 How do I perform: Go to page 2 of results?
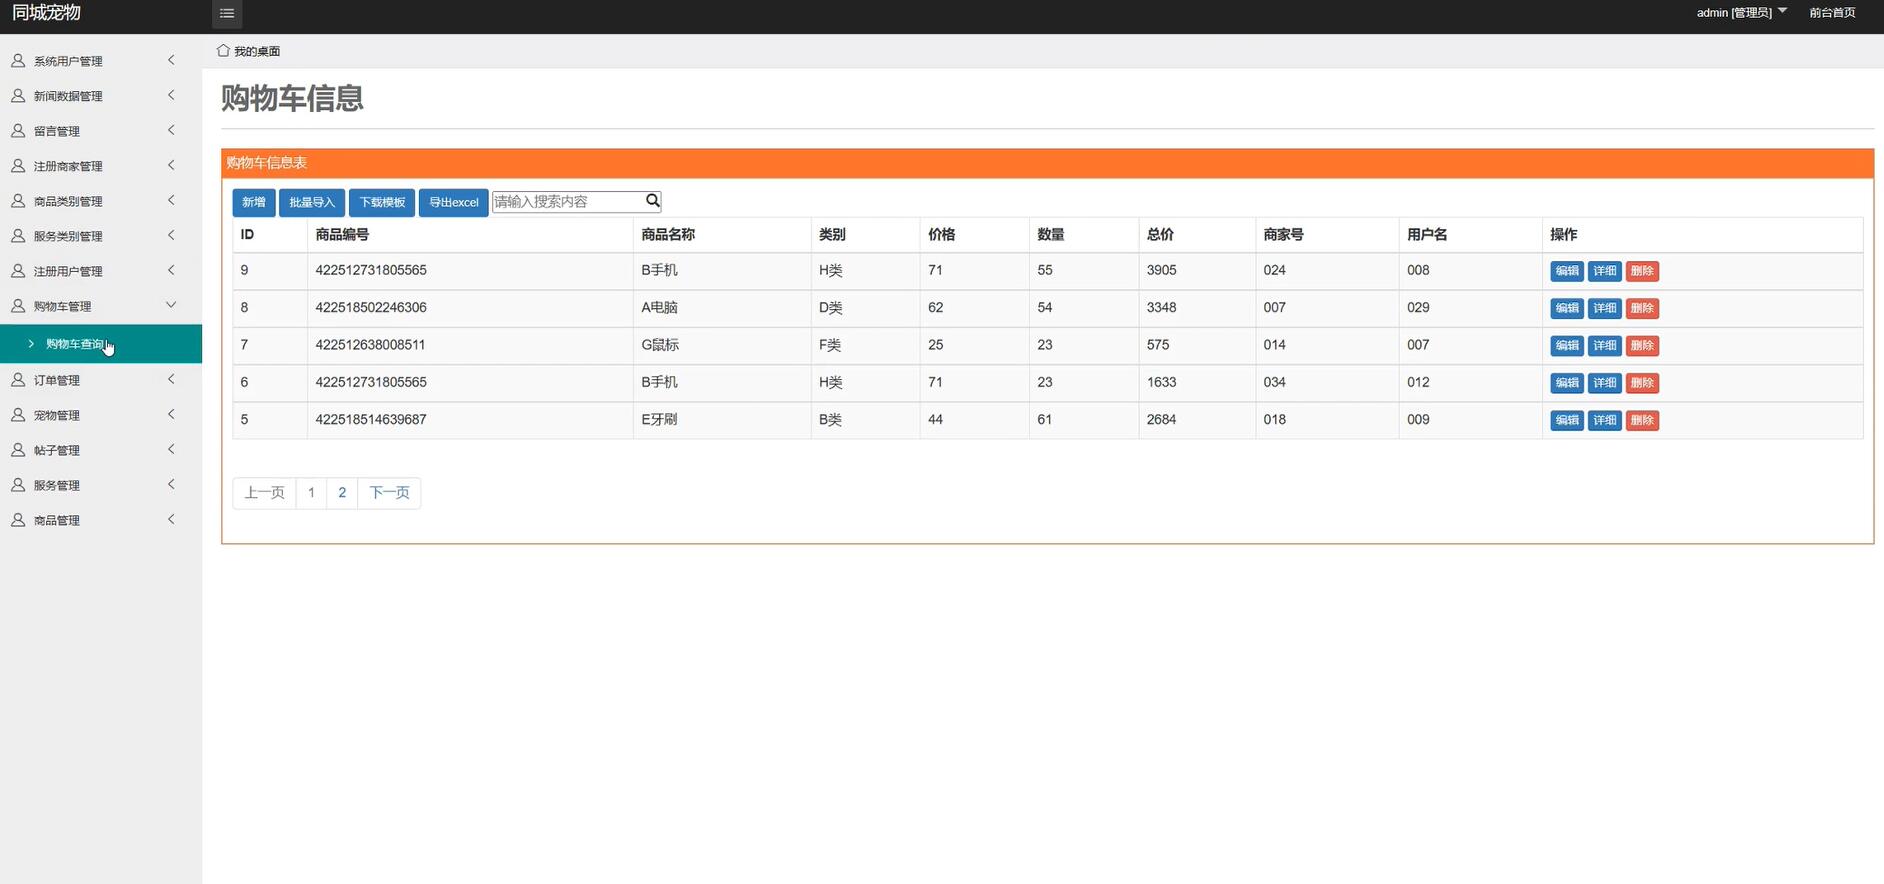342,492
